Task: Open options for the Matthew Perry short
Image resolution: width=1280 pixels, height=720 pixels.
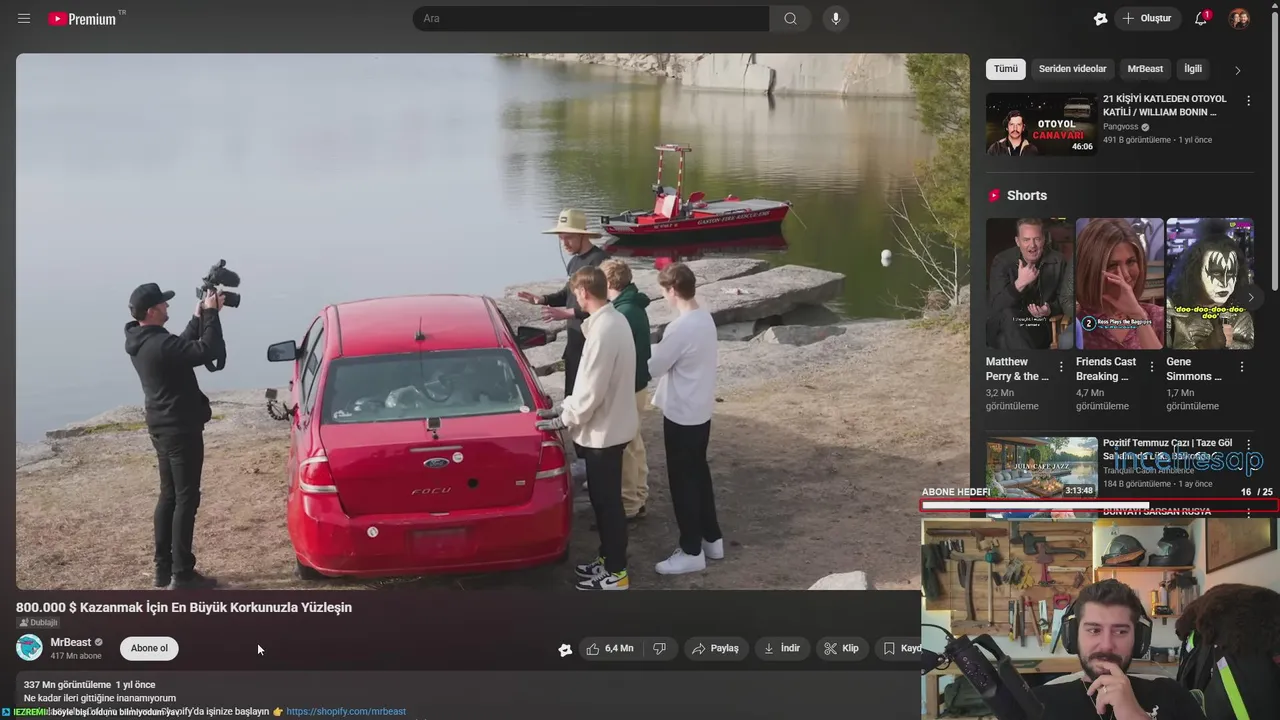Action: [1061, 367]
